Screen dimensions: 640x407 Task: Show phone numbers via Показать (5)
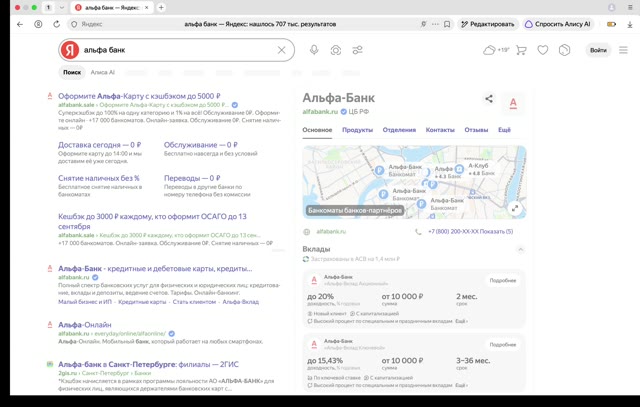coord(497,231)
